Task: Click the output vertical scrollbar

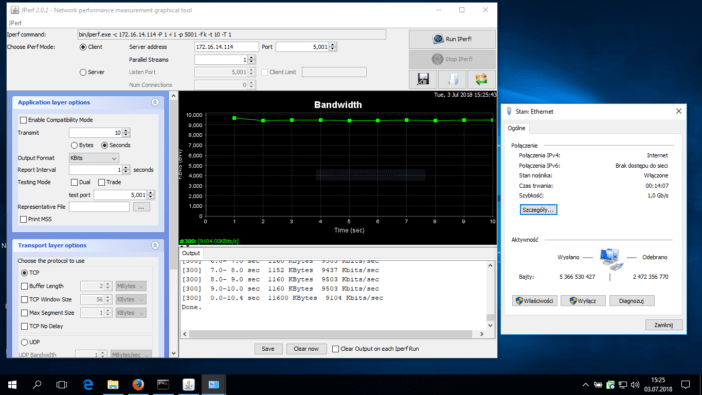Action: pyautogui.click(x=490, y=296)
